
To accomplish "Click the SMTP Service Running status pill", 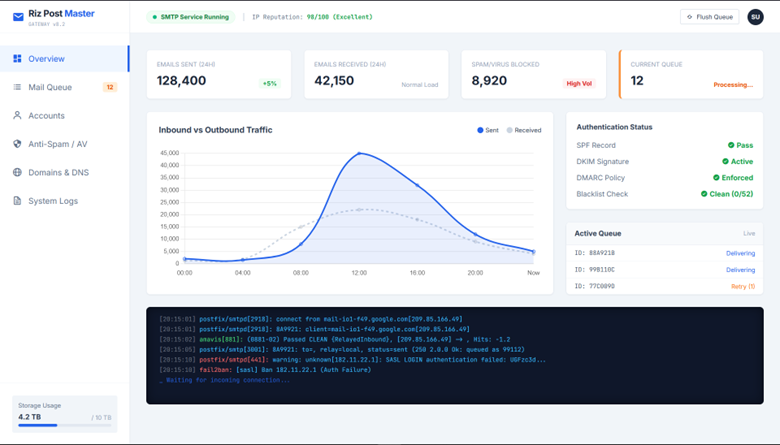I will pyautogui.click(x=190, y=17).
